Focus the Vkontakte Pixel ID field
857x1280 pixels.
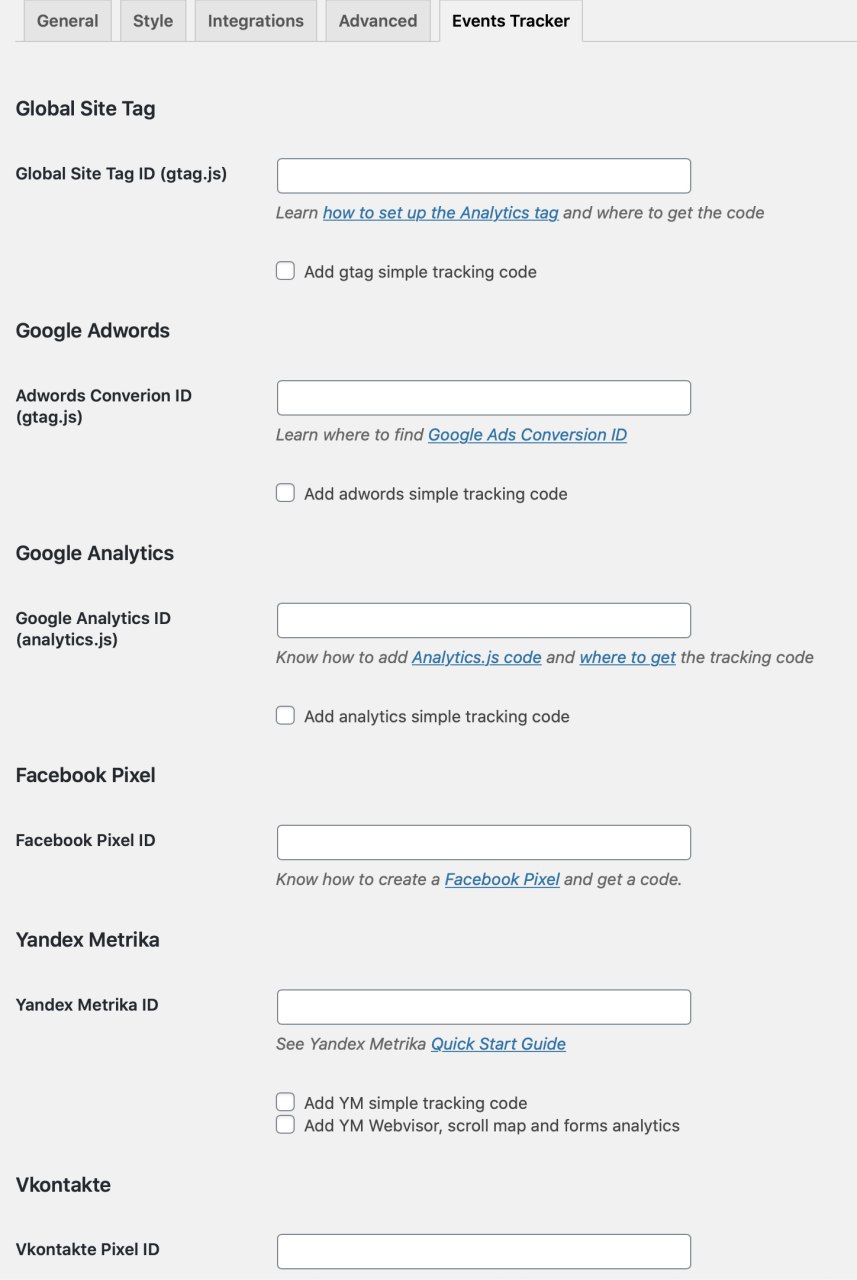pos(484,1251)
